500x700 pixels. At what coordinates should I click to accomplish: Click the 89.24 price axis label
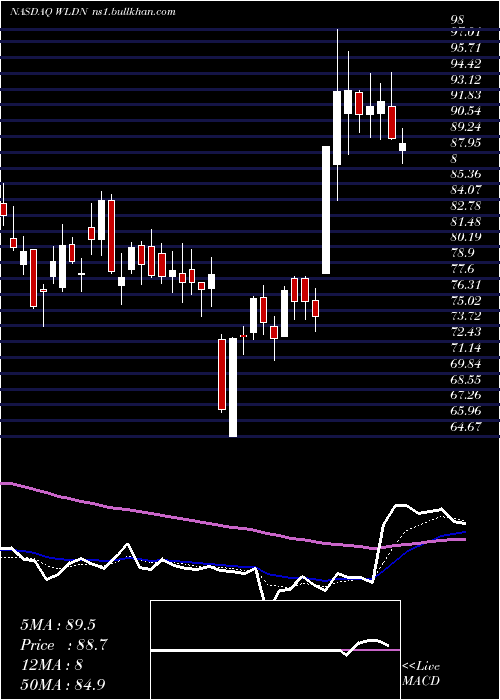click(x=466, y=127)
